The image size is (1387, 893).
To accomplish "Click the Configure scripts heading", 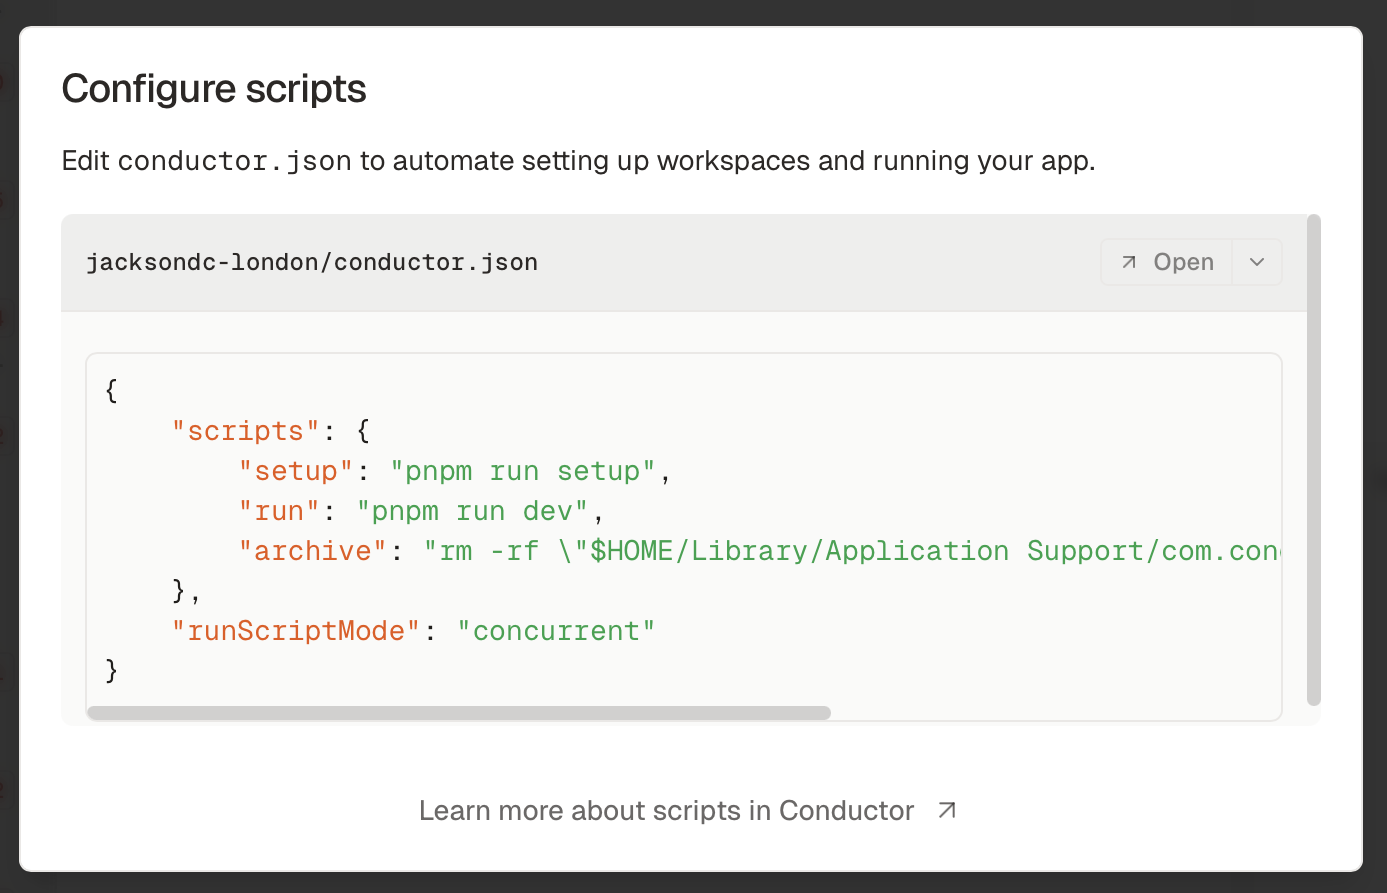I will pos(214,89).
